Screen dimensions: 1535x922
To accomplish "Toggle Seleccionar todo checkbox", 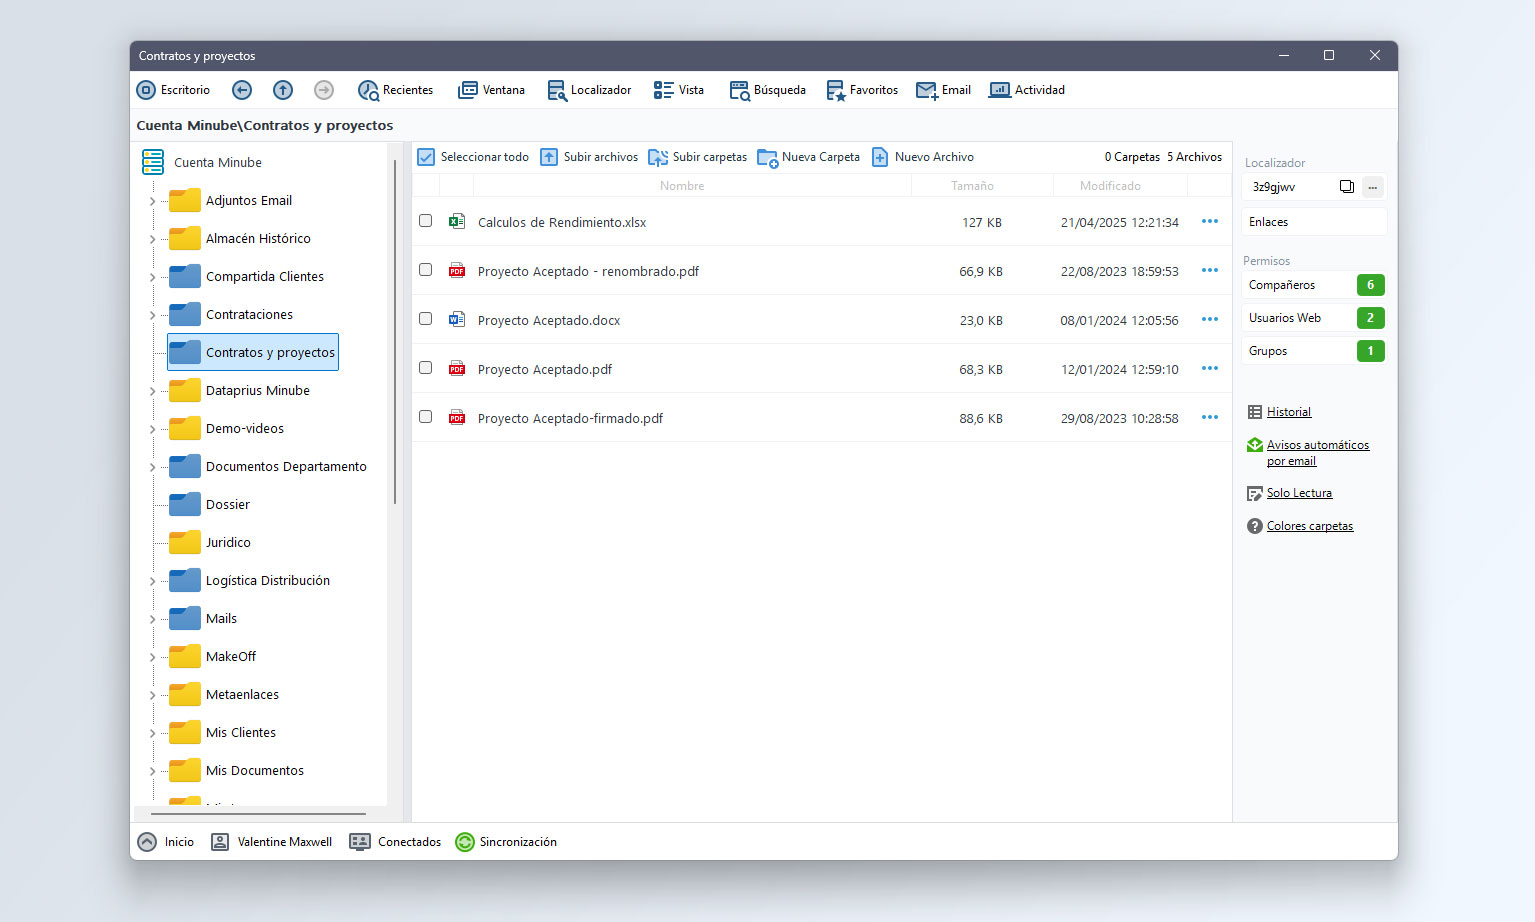I will point(426,157).
